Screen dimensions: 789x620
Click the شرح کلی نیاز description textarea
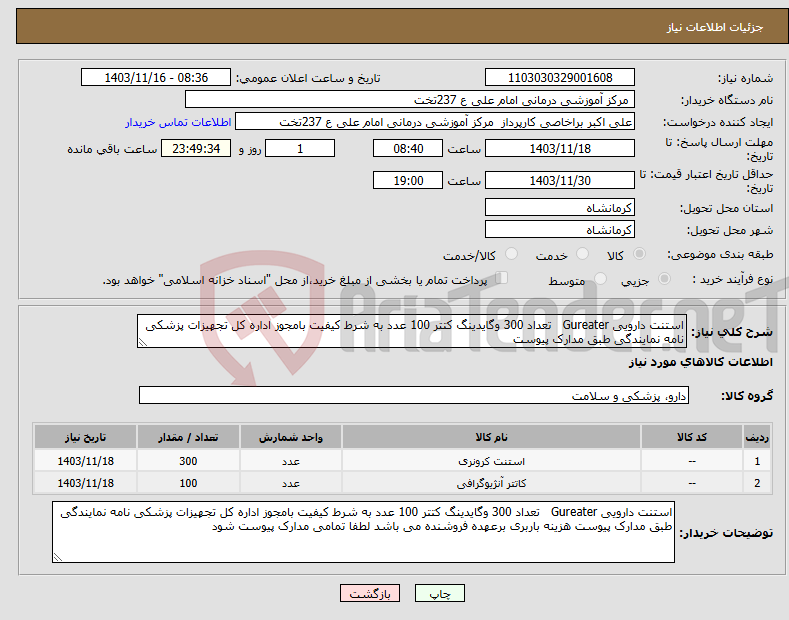tap(412, 331)
